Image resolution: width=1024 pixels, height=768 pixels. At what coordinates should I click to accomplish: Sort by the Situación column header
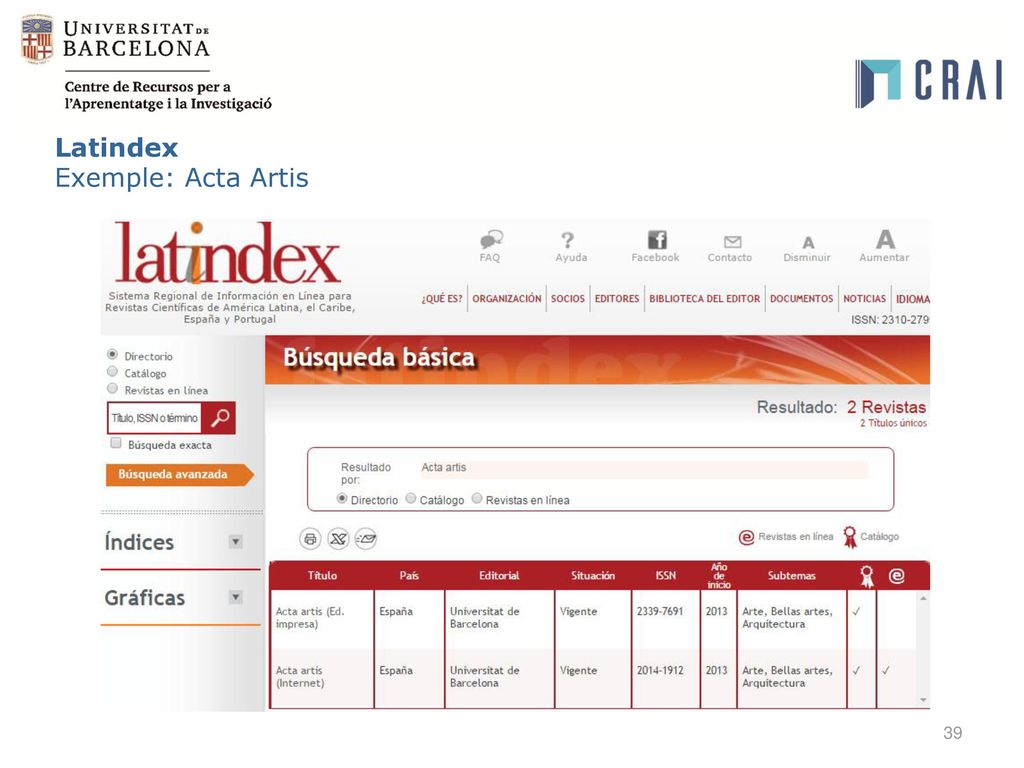coord(593,575)
